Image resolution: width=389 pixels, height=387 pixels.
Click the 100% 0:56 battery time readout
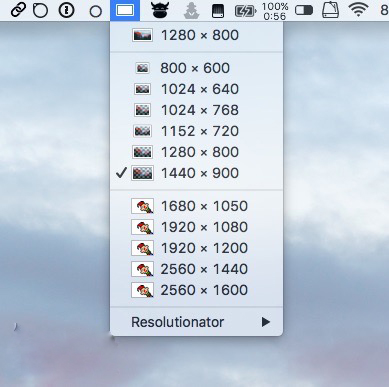[x=275, y=11]
